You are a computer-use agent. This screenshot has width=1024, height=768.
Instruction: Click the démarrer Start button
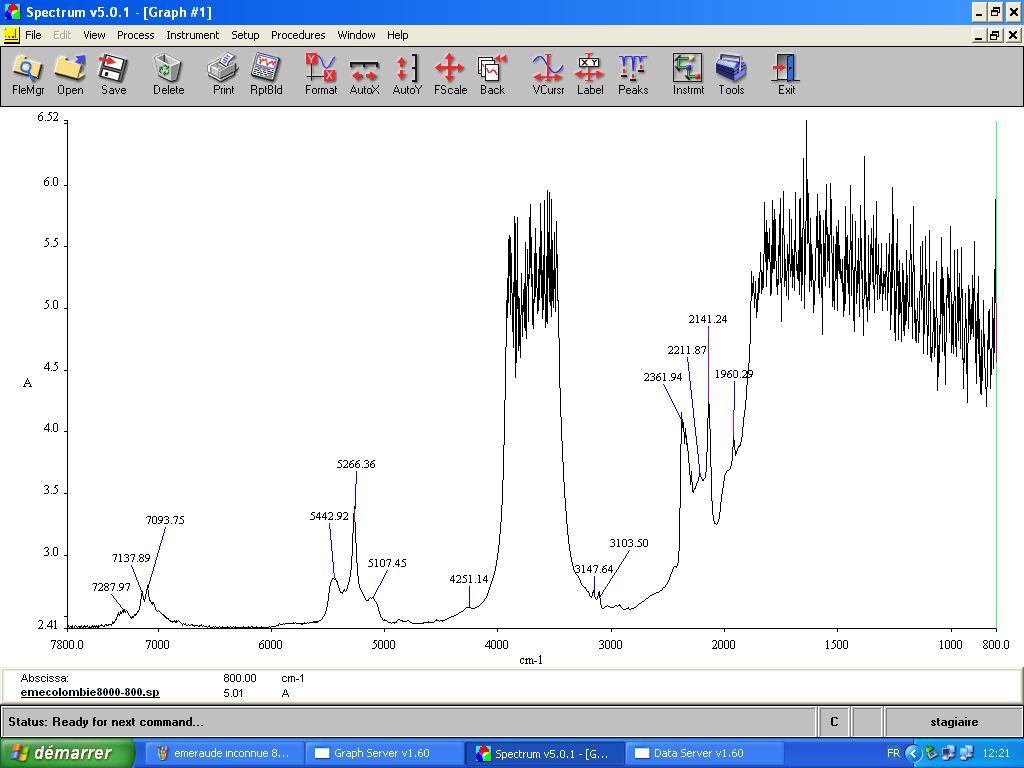(x=67, y=753)
